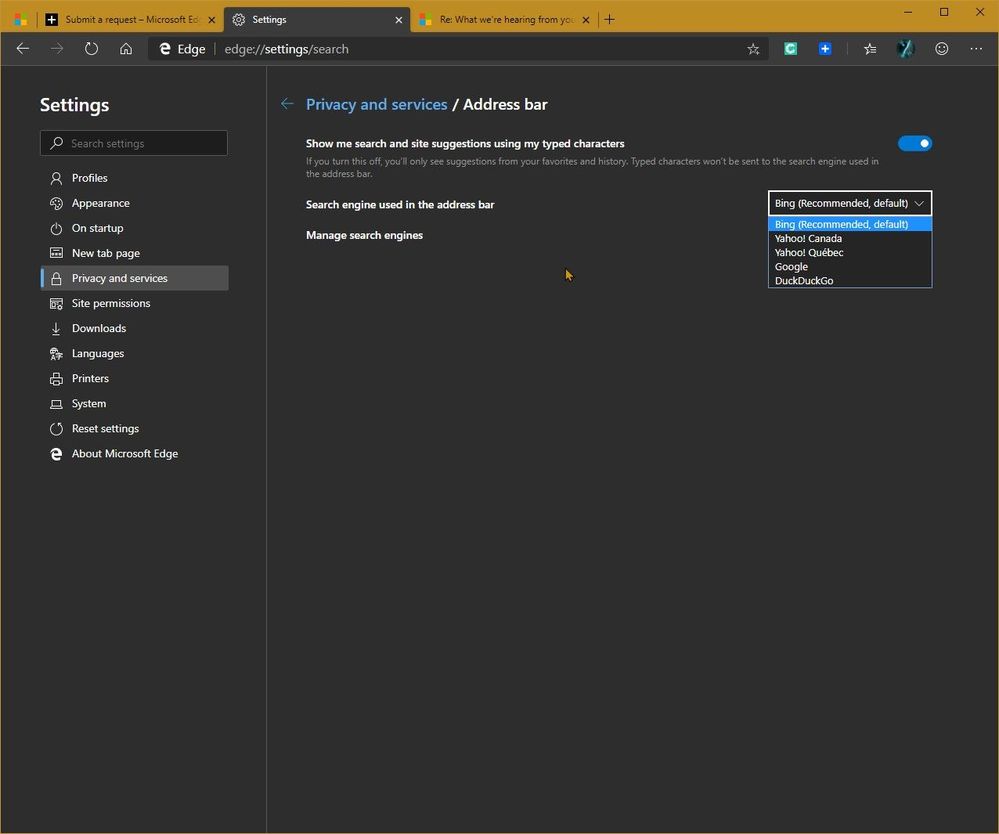
Task: Click the green extension icon in toolbar
Action: tap(790, 49)
